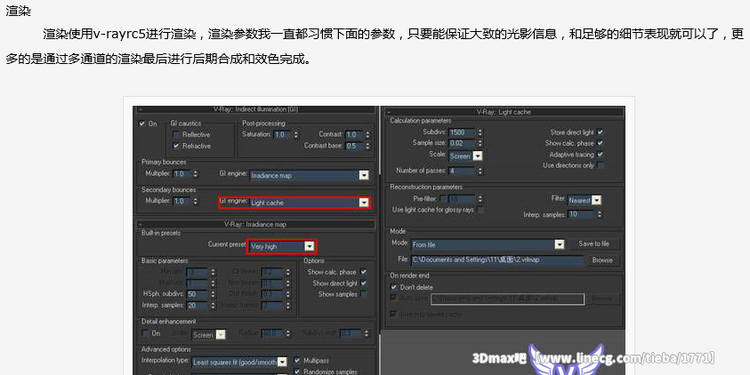This screenshot has width=750, height=375.
Task: Enable Use directions only checkbox
Action: pyautogui.click(x=600, y=165)
